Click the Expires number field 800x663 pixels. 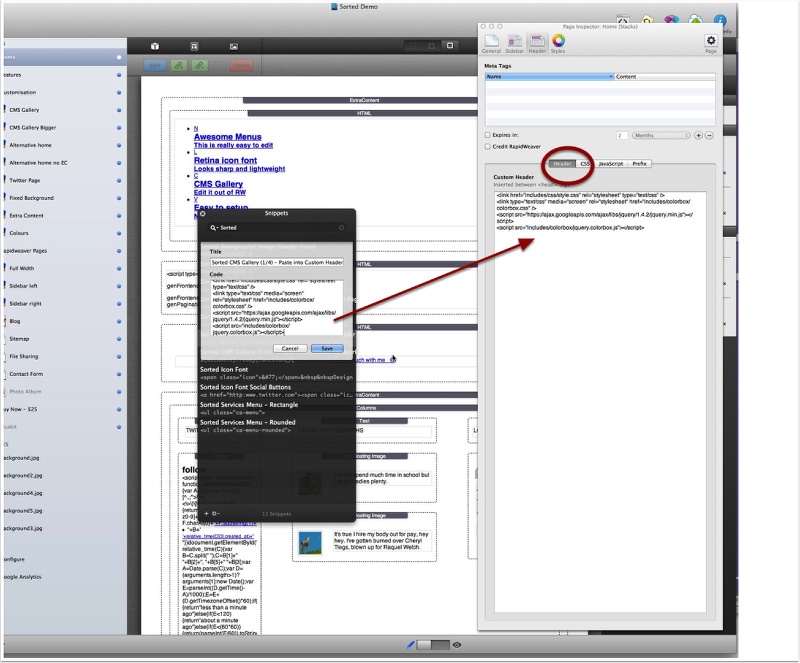pos(621,135)
